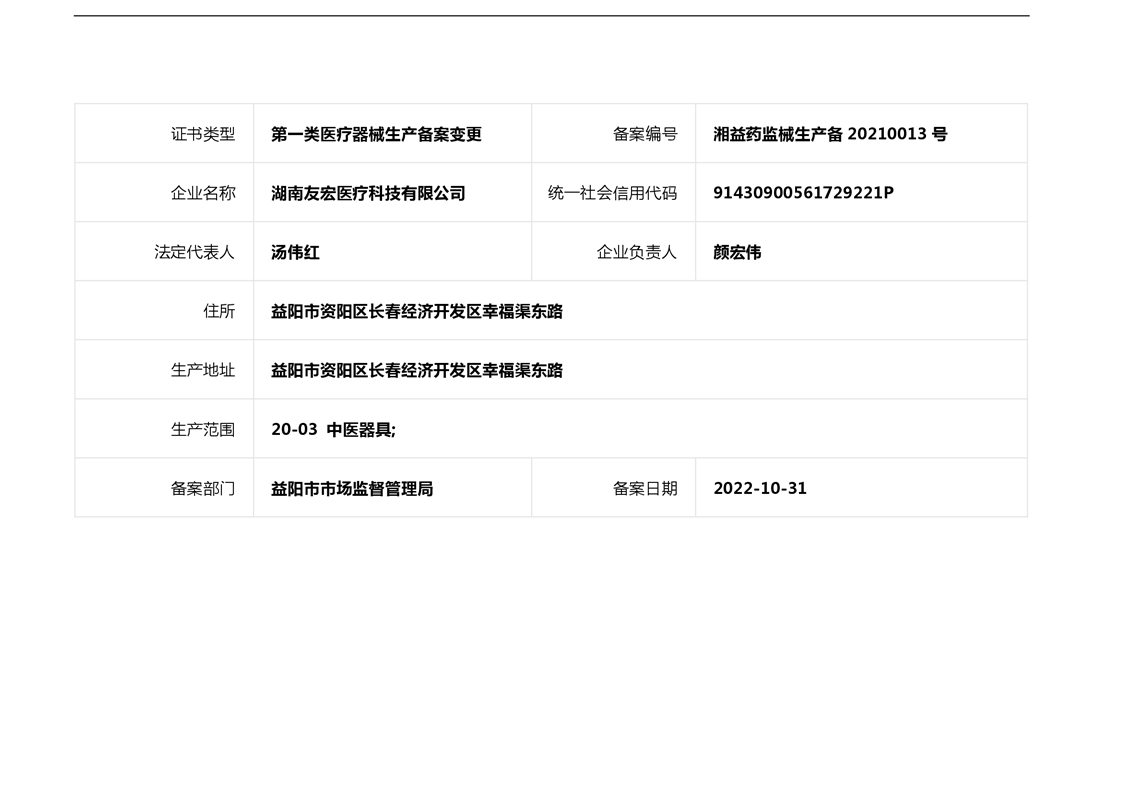
Task: Click the 证书类型 label cell
Action: 203,134
